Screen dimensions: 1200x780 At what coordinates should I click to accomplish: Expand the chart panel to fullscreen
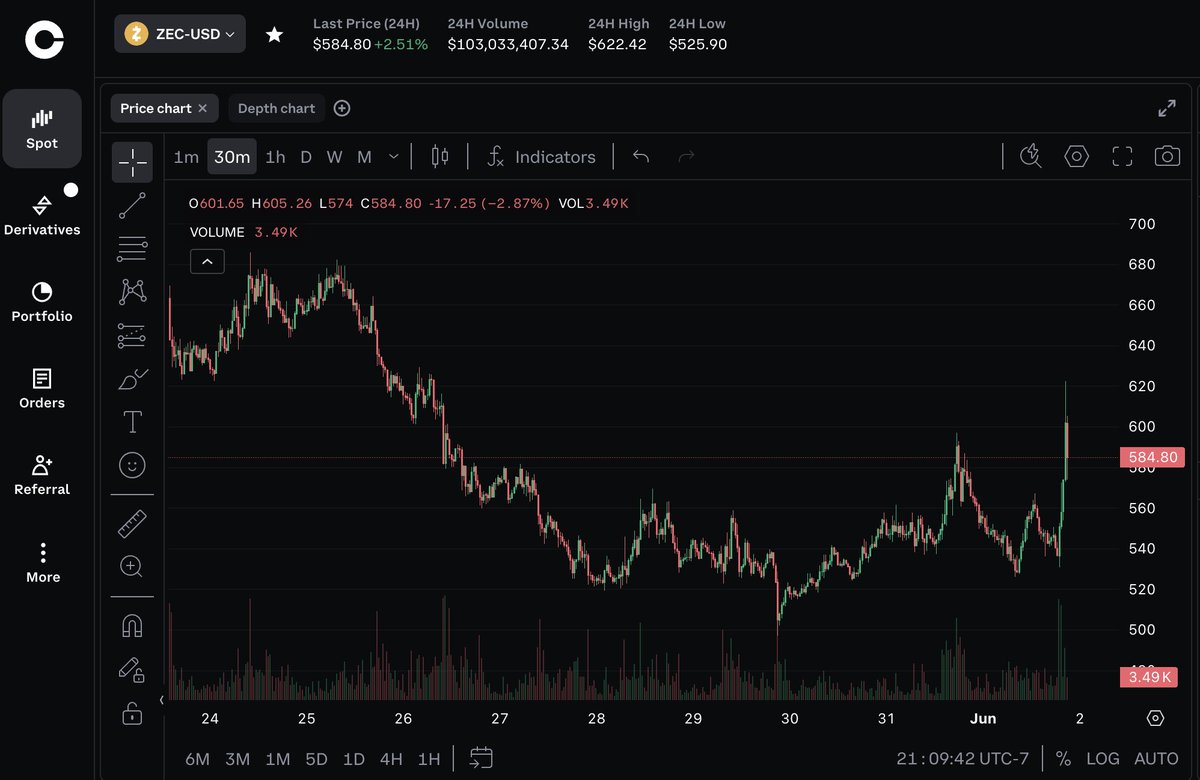[1166, 108]
